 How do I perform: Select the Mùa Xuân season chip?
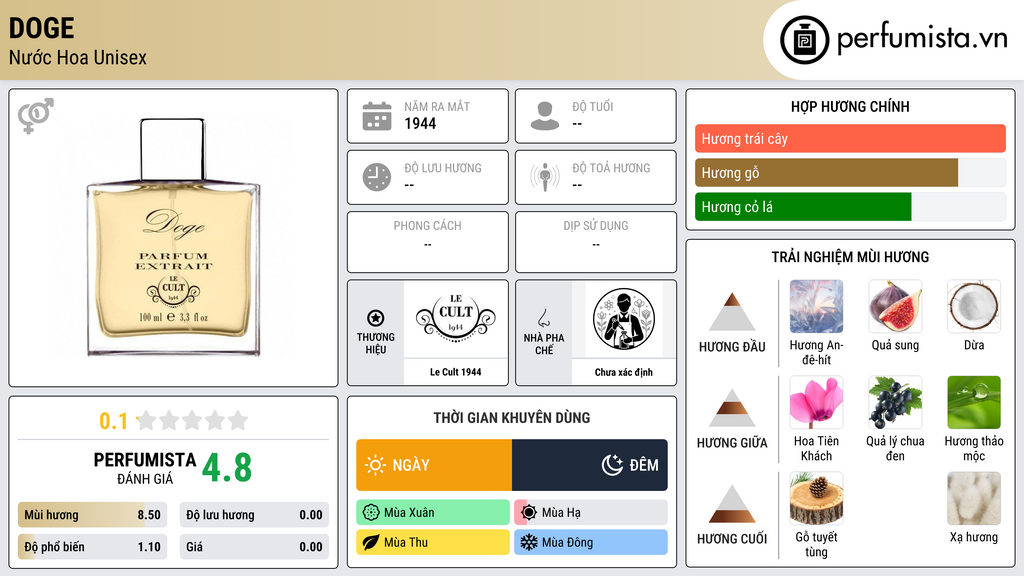point(433,513)
